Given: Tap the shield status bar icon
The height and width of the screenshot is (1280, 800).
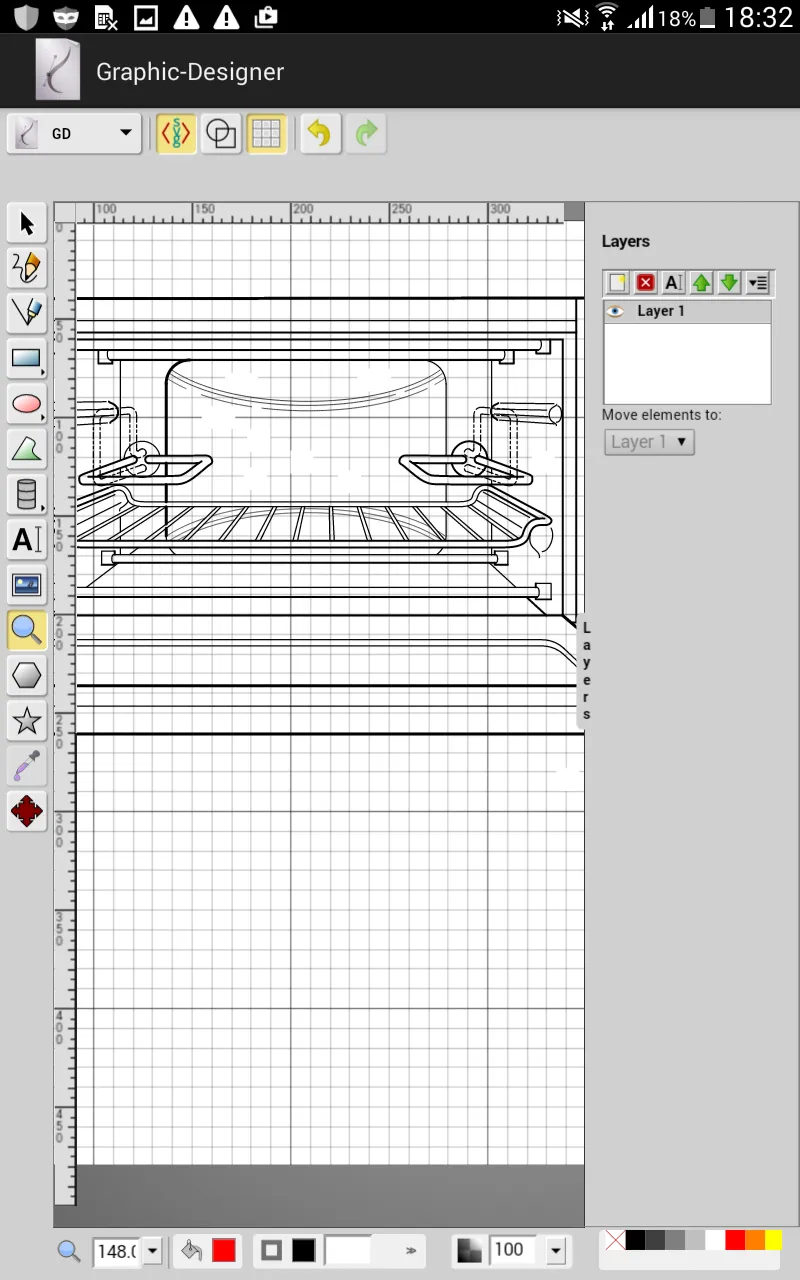Looking at the screenshot, I should click(27, 17).
